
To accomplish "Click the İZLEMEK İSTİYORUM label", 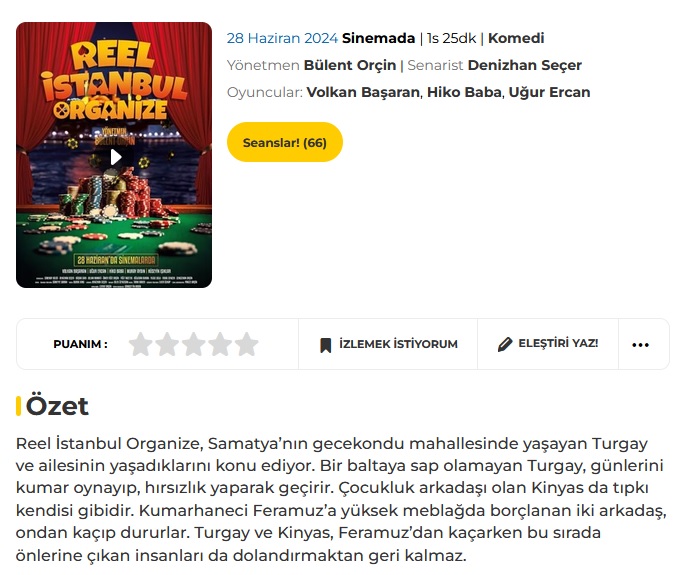I will pos(398,344).
